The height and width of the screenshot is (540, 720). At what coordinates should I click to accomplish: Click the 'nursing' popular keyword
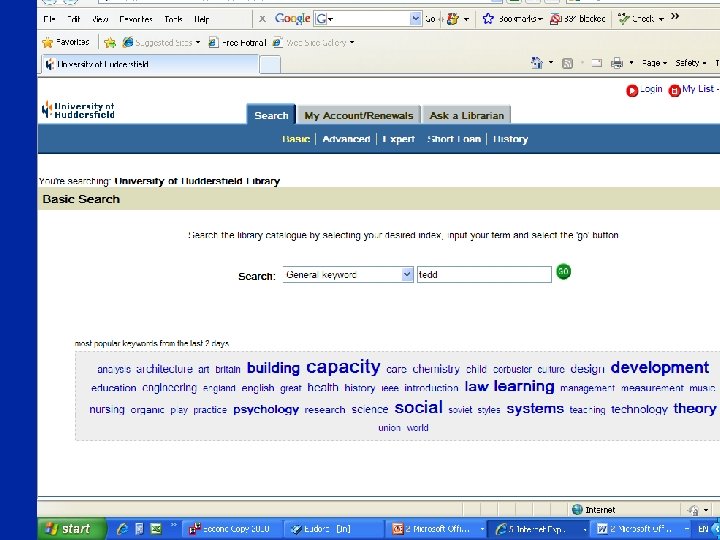pos(107,409)
